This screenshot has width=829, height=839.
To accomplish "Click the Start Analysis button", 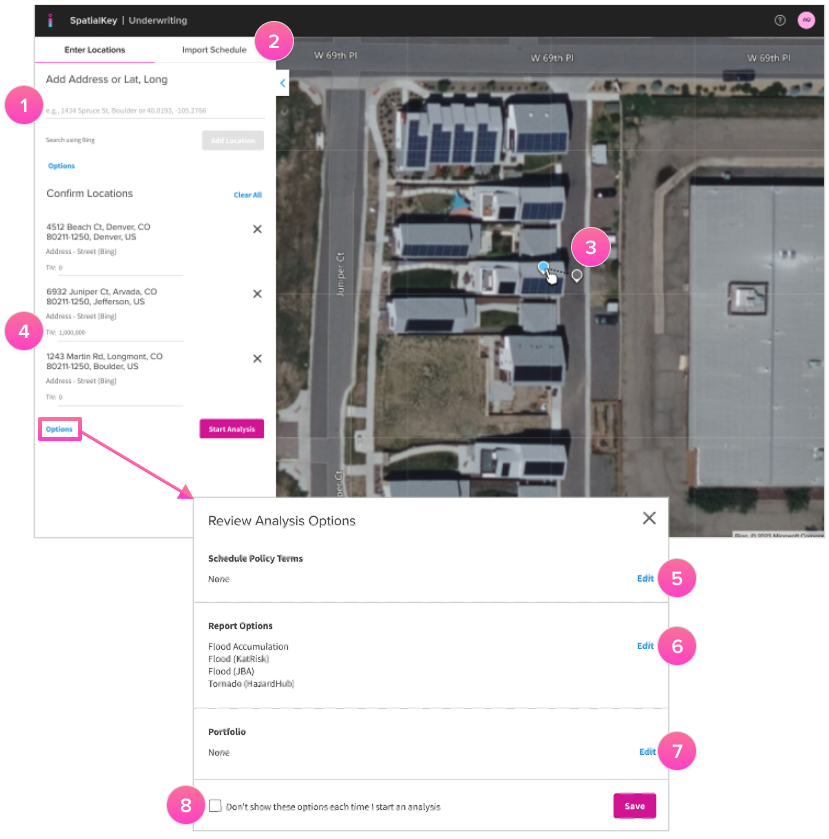I will pos(231,428).
